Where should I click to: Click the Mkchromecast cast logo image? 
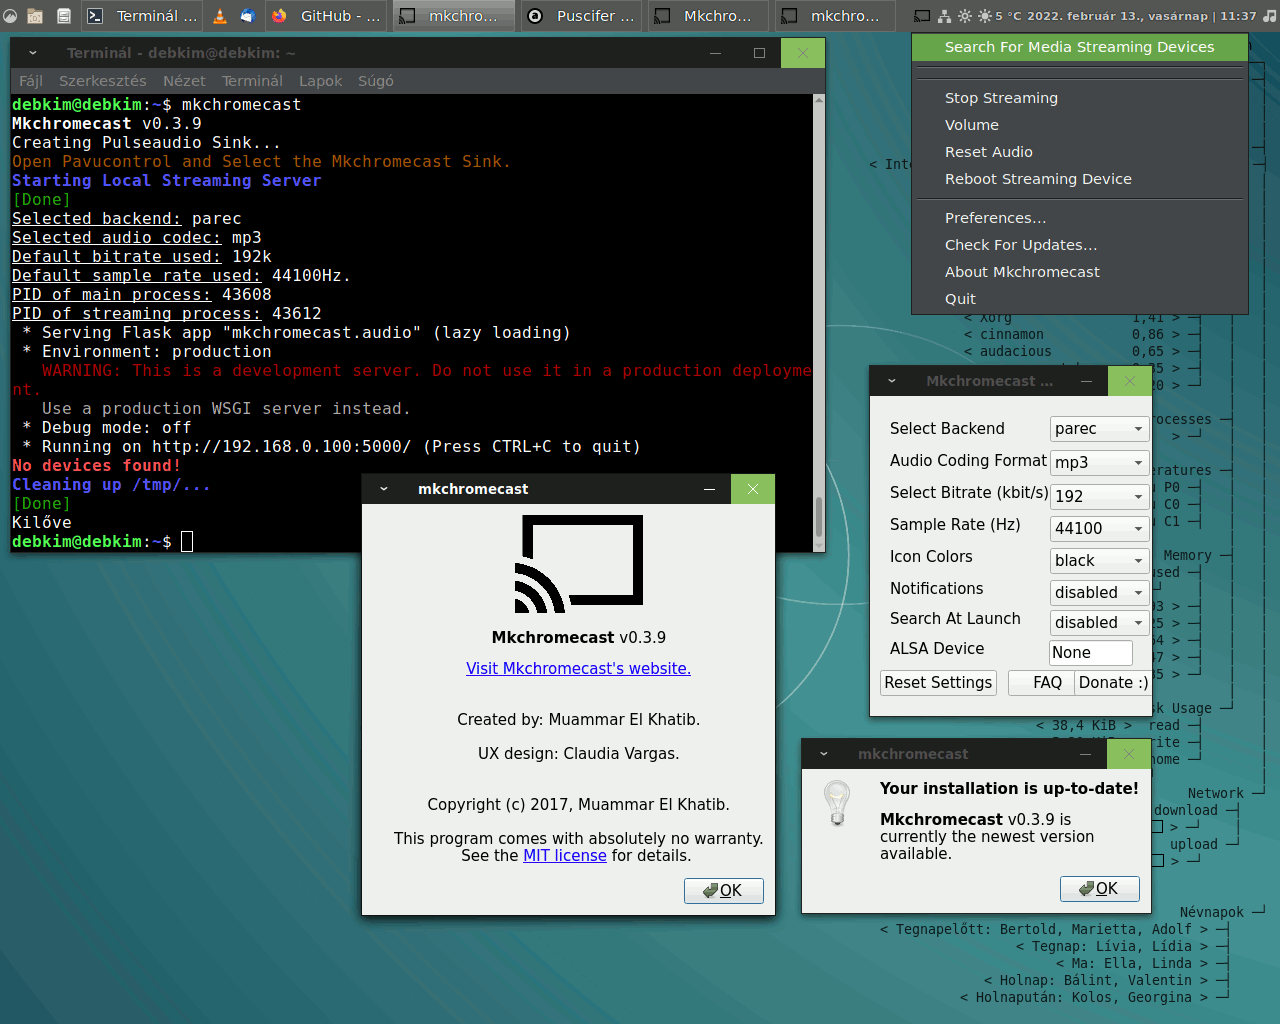[578, 564]
